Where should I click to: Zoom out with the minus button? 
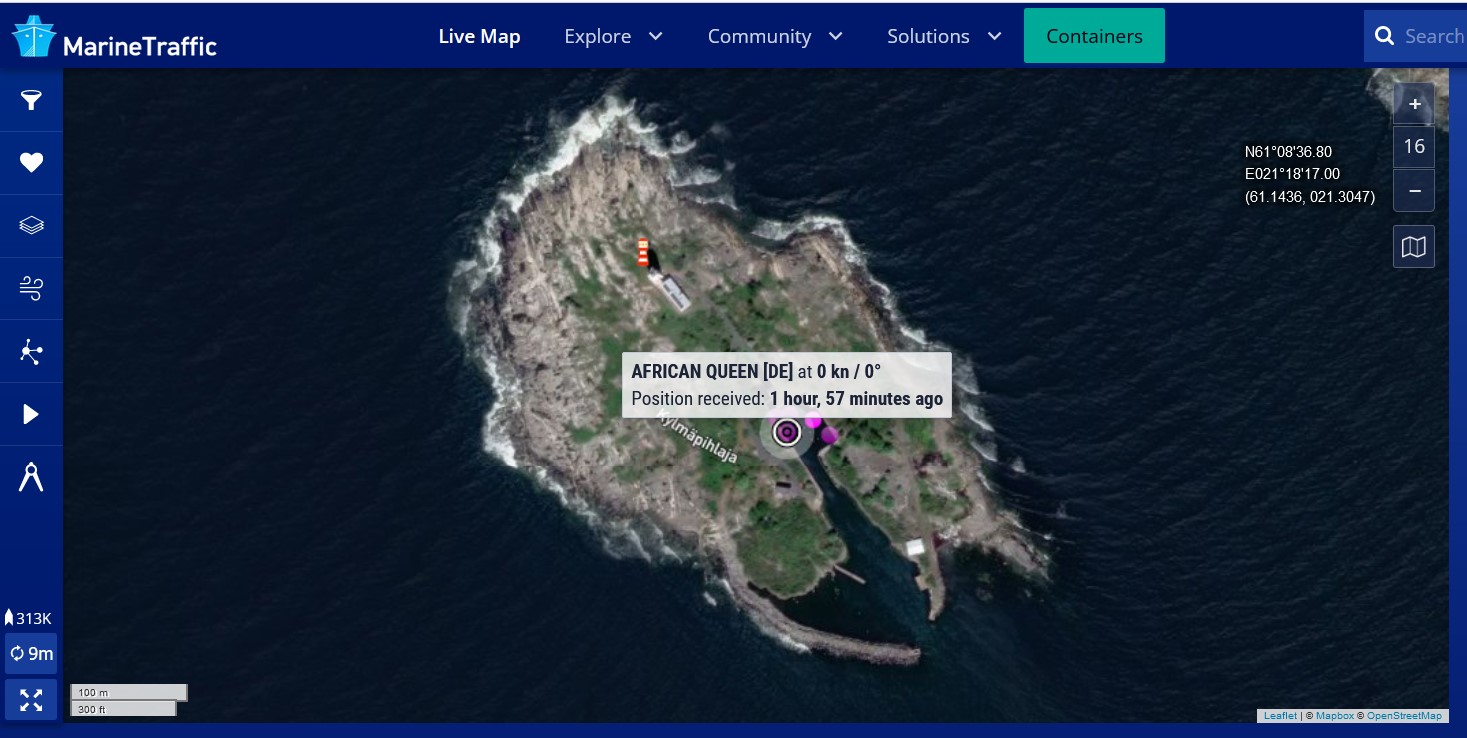click(1413, 190)
